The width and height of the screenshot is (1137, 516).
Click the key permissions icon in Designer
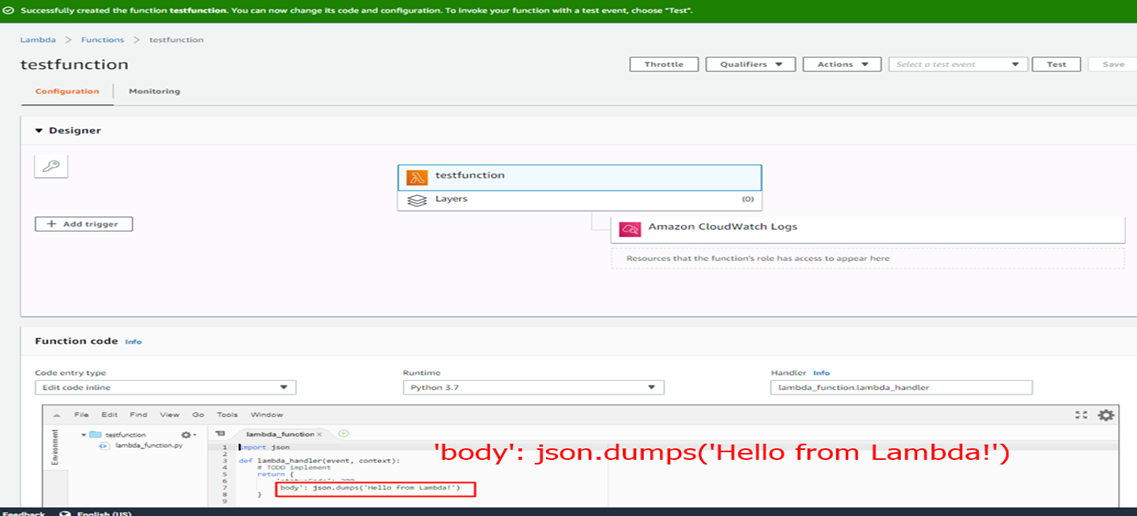pyautogui.click(x=51, y=167)
